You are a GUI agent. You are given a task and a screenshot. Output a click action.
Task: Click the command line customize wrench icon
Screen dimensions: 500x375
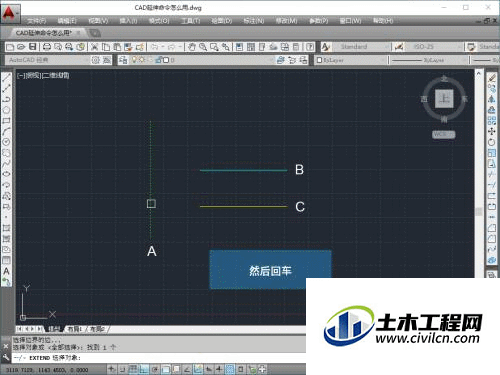tap(6, 358)
